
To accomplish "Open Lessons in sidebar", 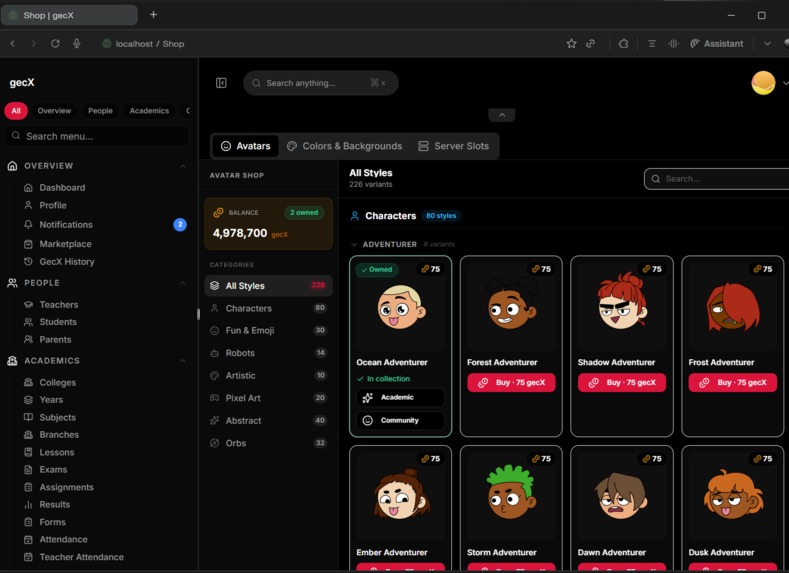I will pos(56,452).
